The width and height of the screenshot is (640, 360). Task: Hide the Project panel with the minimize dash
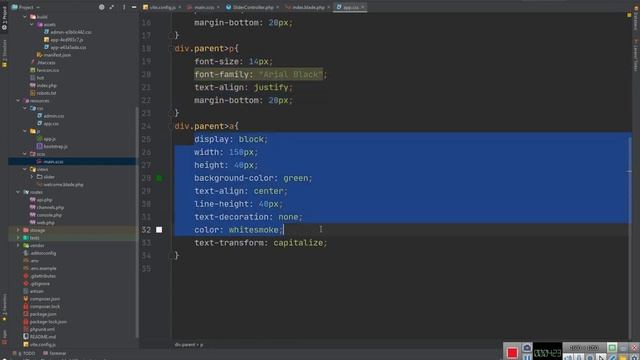coord(134,7)
